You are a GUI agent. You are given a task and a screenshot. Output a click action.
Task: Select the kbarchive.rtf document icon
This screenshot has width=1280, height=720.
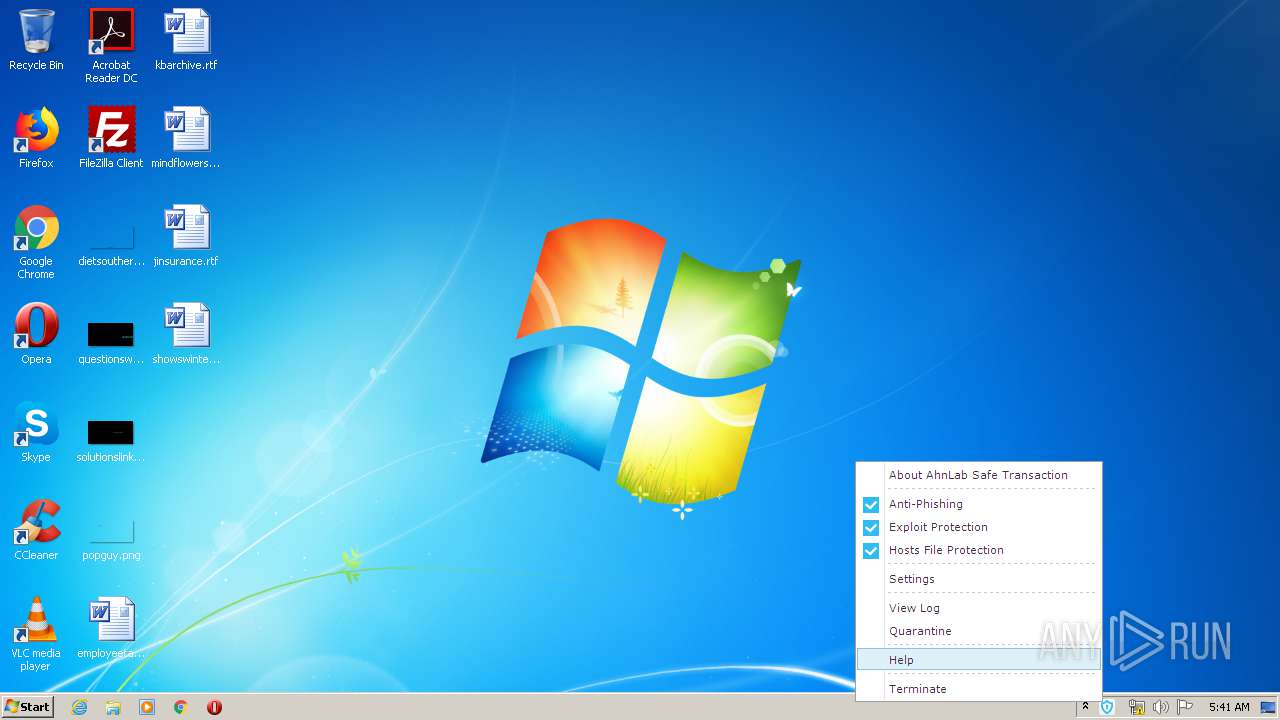tap(186, 41)
